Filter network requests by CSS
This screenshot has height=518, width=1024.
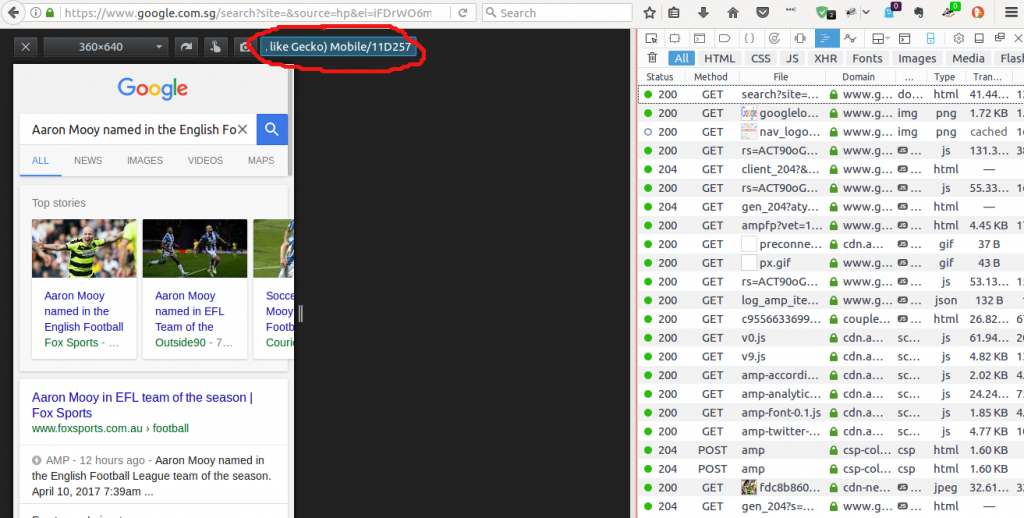(x=761, y=58)
